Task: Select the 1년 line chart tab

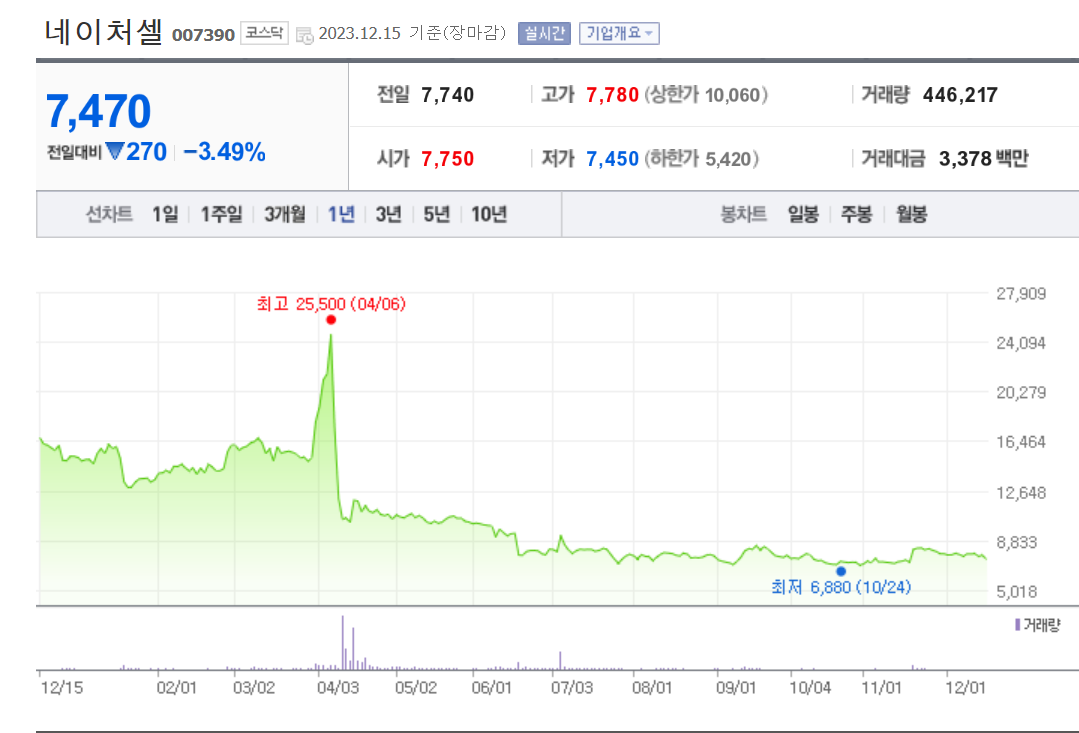Action: tap(341, 214)
